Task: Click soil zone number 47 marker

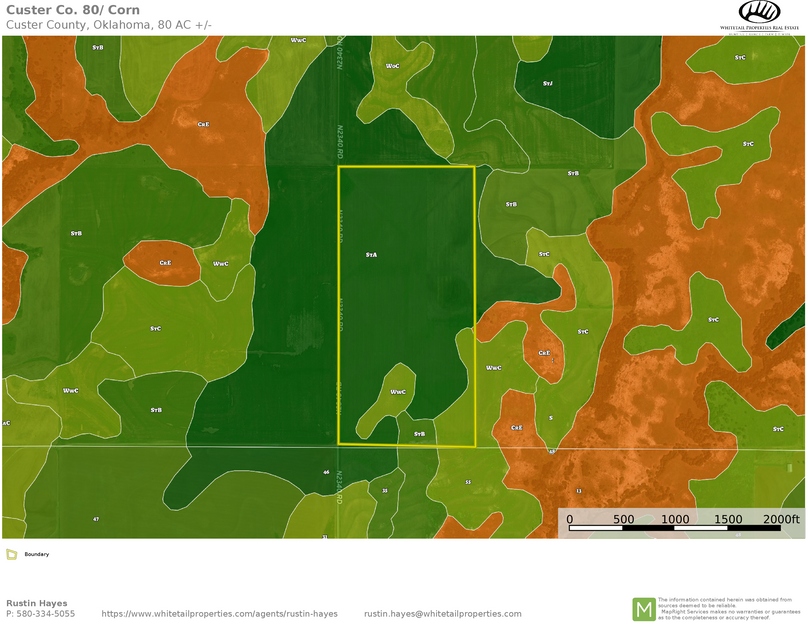Action: [96, 519]
